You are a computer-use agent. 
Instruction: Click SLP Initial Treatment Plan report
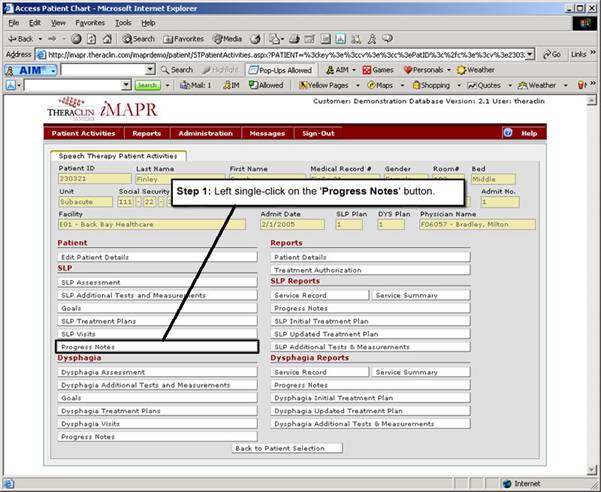[370, 321]
